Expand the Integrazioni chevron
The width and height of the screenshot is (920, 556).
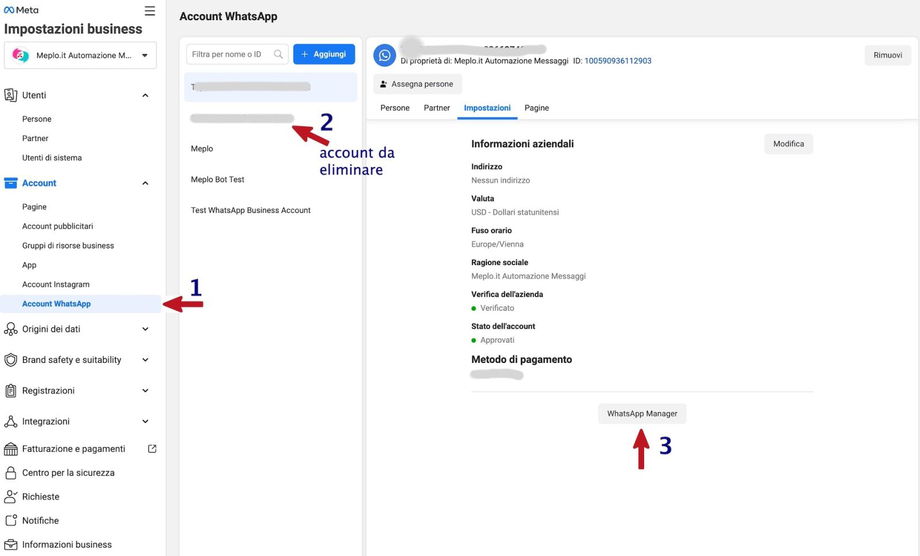click(x=145, y=421)
